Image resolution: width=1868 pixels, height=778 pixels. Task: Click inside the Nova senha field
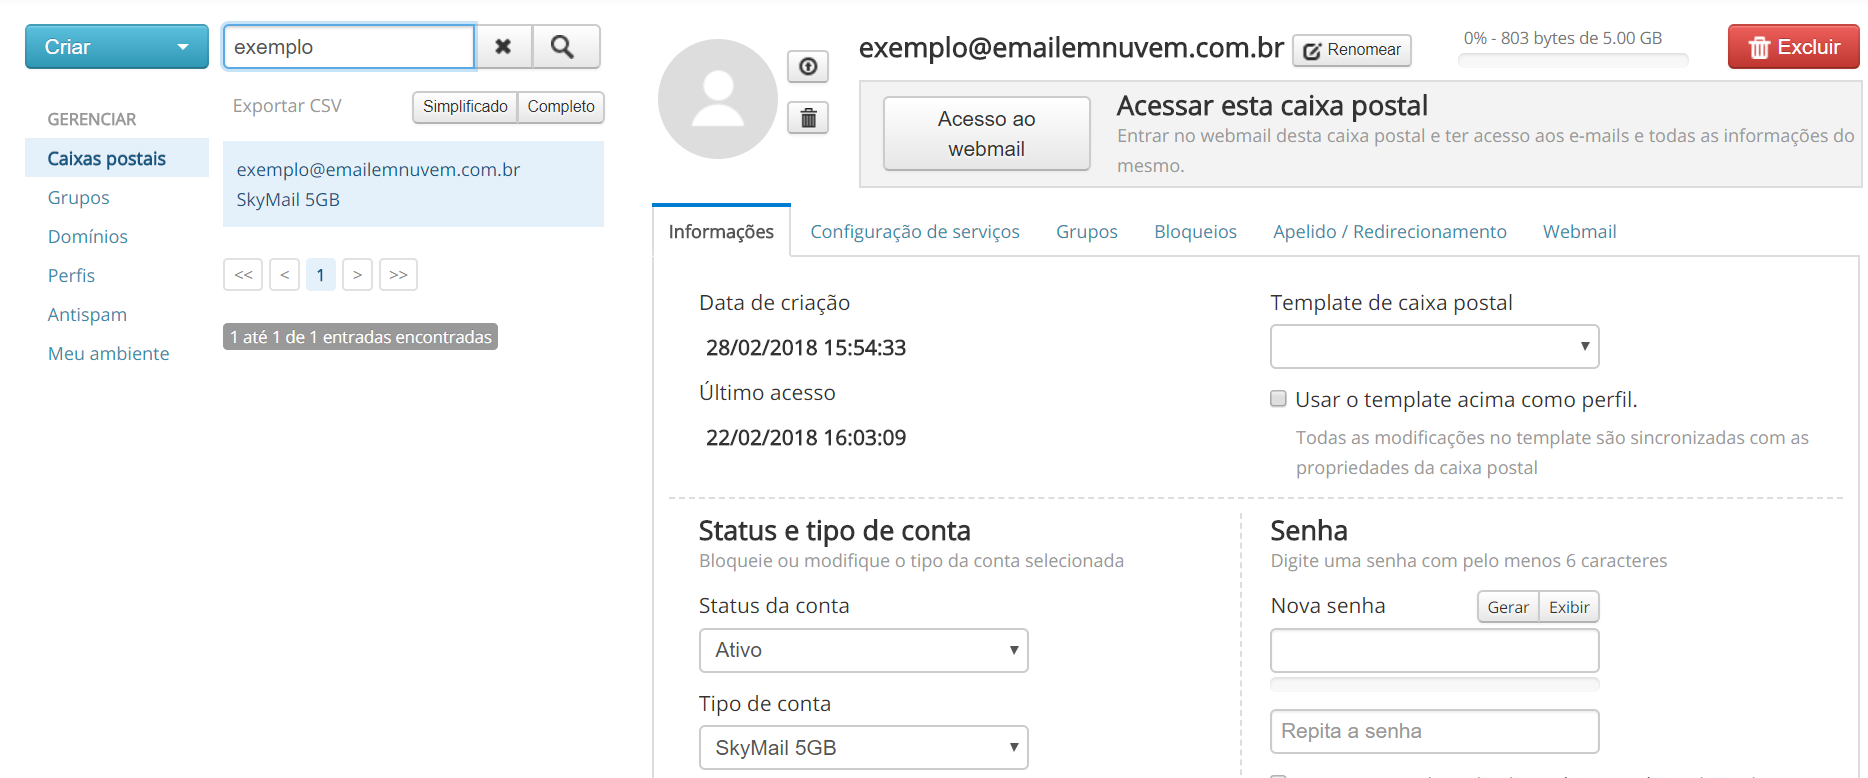click(x=1434, y=651)
